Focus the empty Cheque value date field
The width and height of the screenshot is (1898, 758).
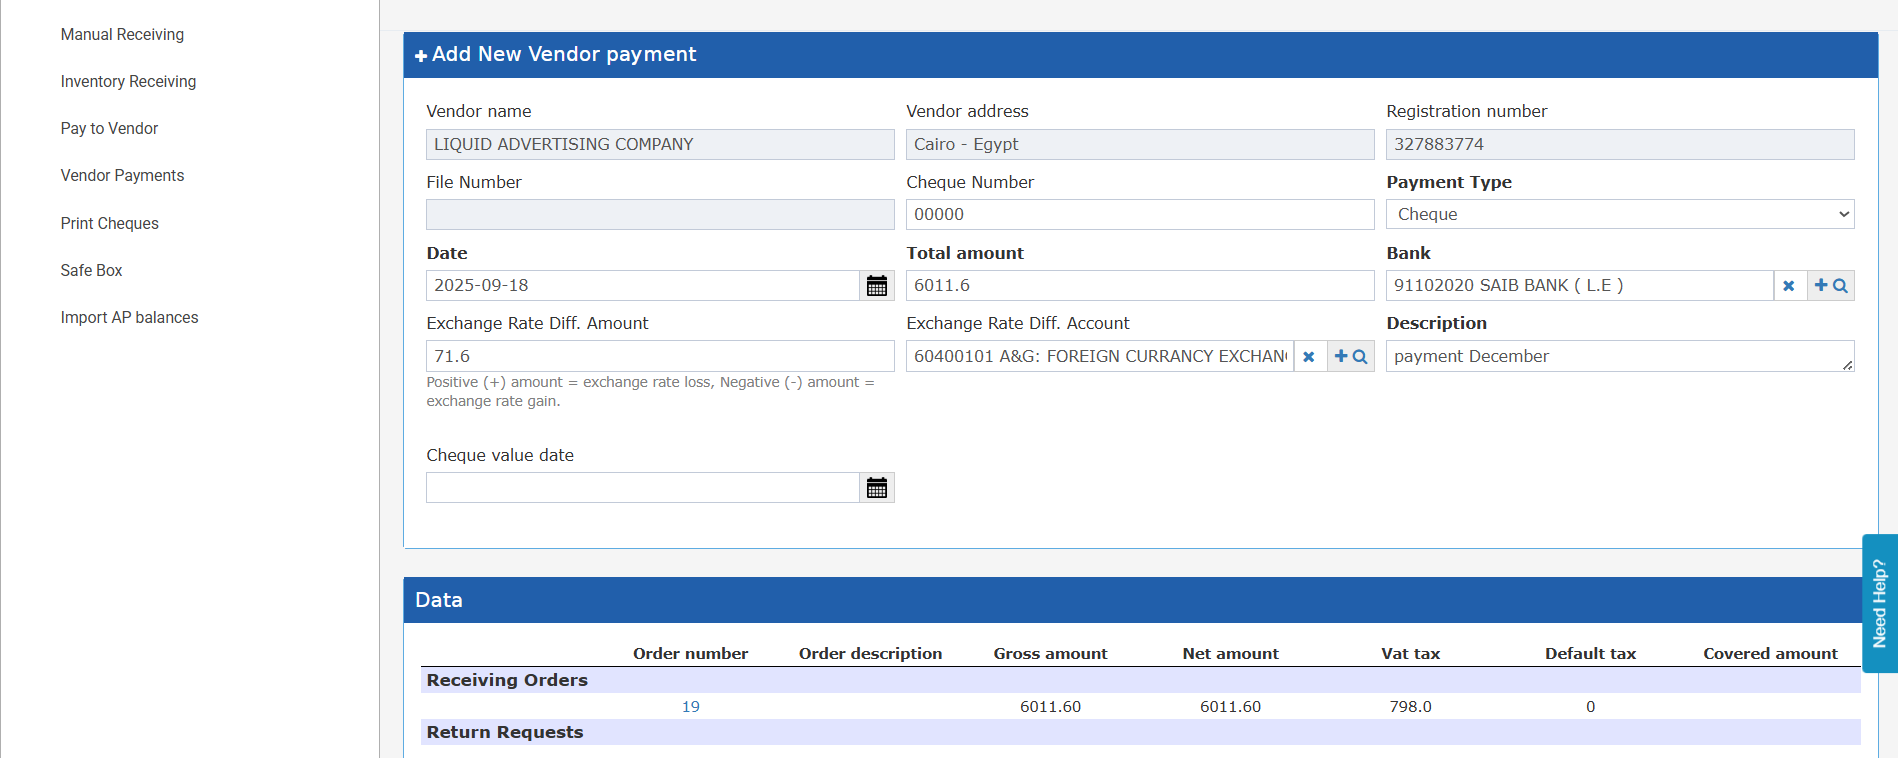point(643,488)
